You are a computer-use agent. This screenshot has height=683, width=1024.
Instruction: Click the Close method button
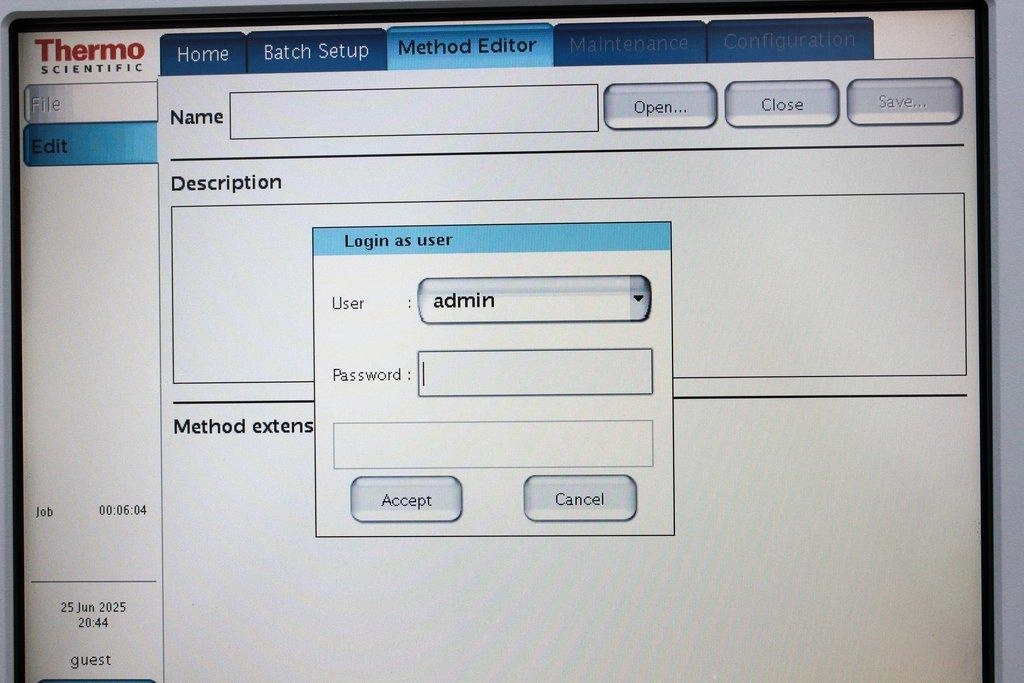click(x=781, y=104)
